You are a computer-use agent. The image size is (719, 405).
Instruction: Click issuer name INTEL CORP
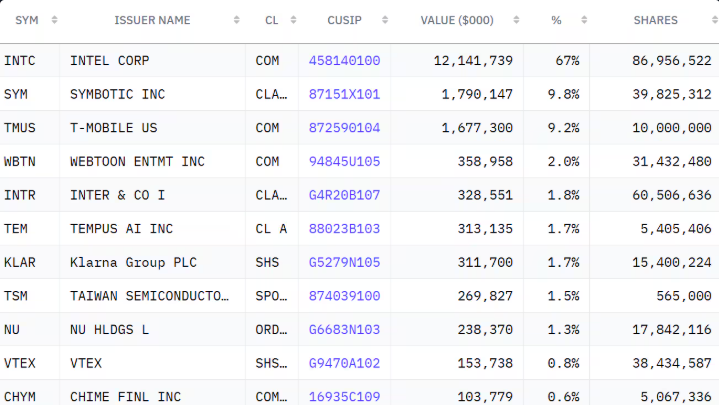click(110, 61)
